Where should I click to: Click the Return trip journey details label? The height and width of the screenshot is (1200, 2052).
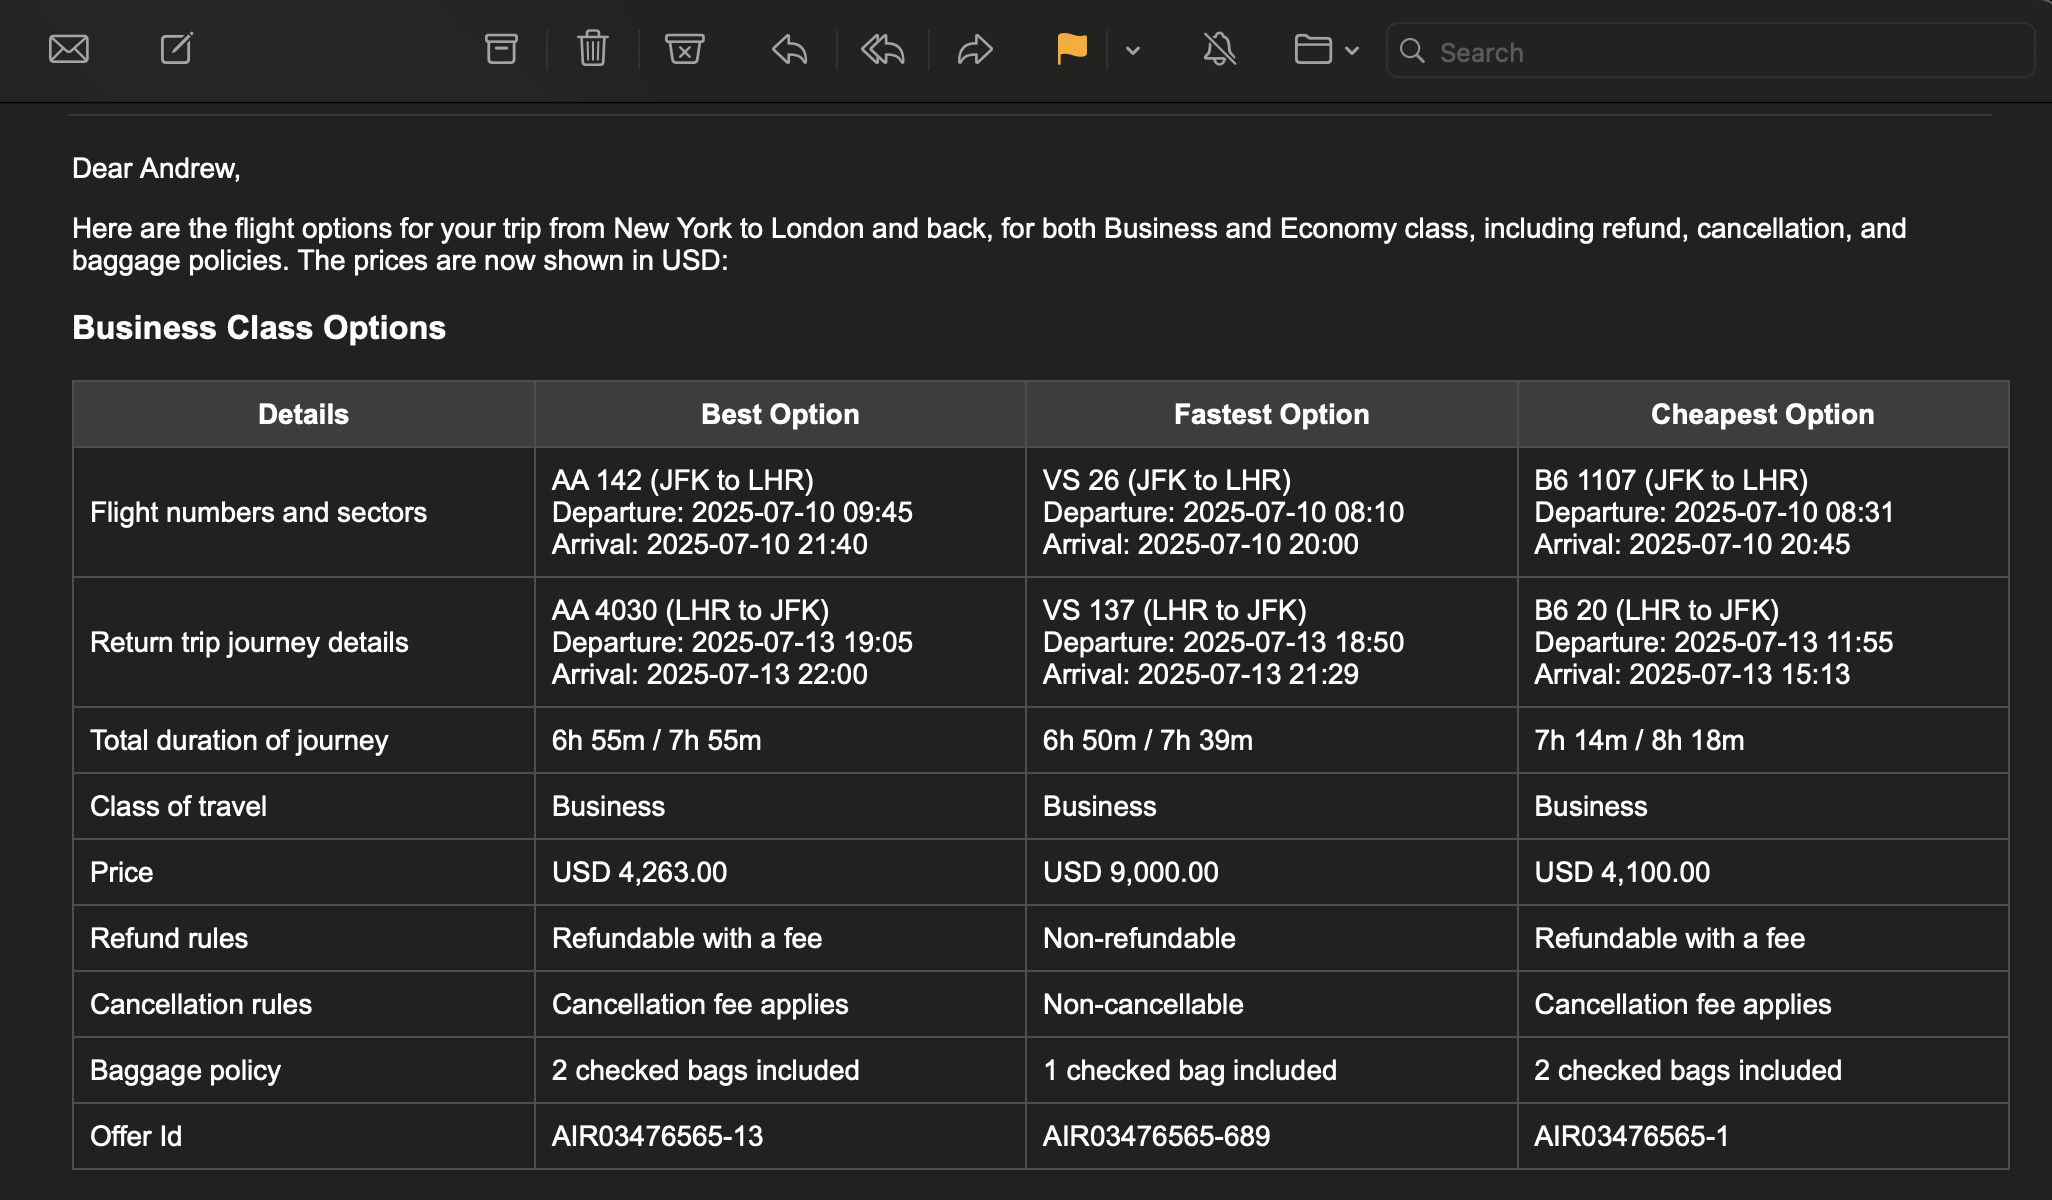pyautogui.click(x=249, y=642)
